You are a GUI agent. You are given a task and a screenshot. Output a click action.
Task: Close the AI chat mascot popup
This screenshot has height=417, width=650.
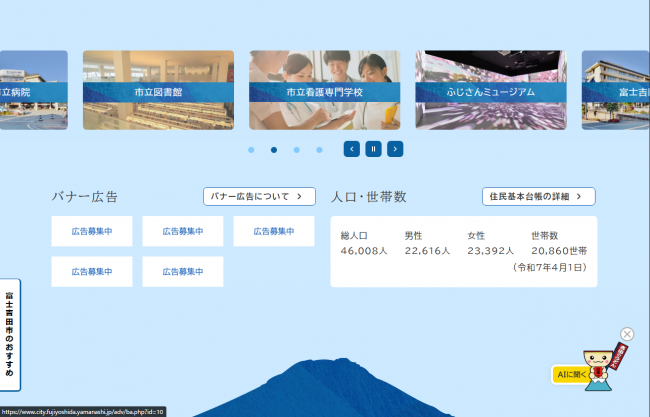click(x=627, y=334)
